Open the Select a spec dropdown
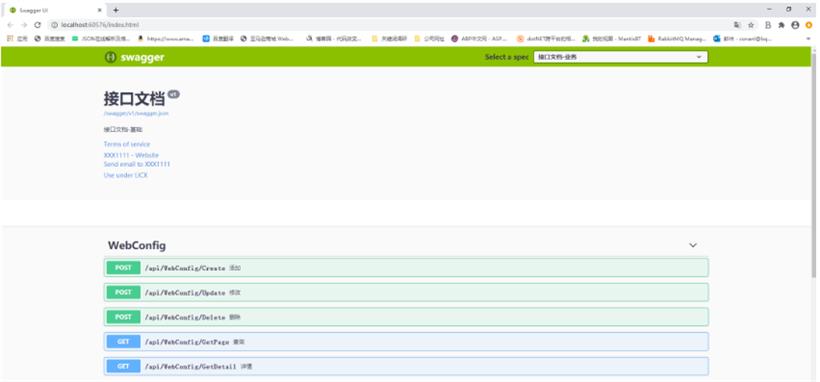The width and height of the screenshot is (820, 382). pos(620,57)
